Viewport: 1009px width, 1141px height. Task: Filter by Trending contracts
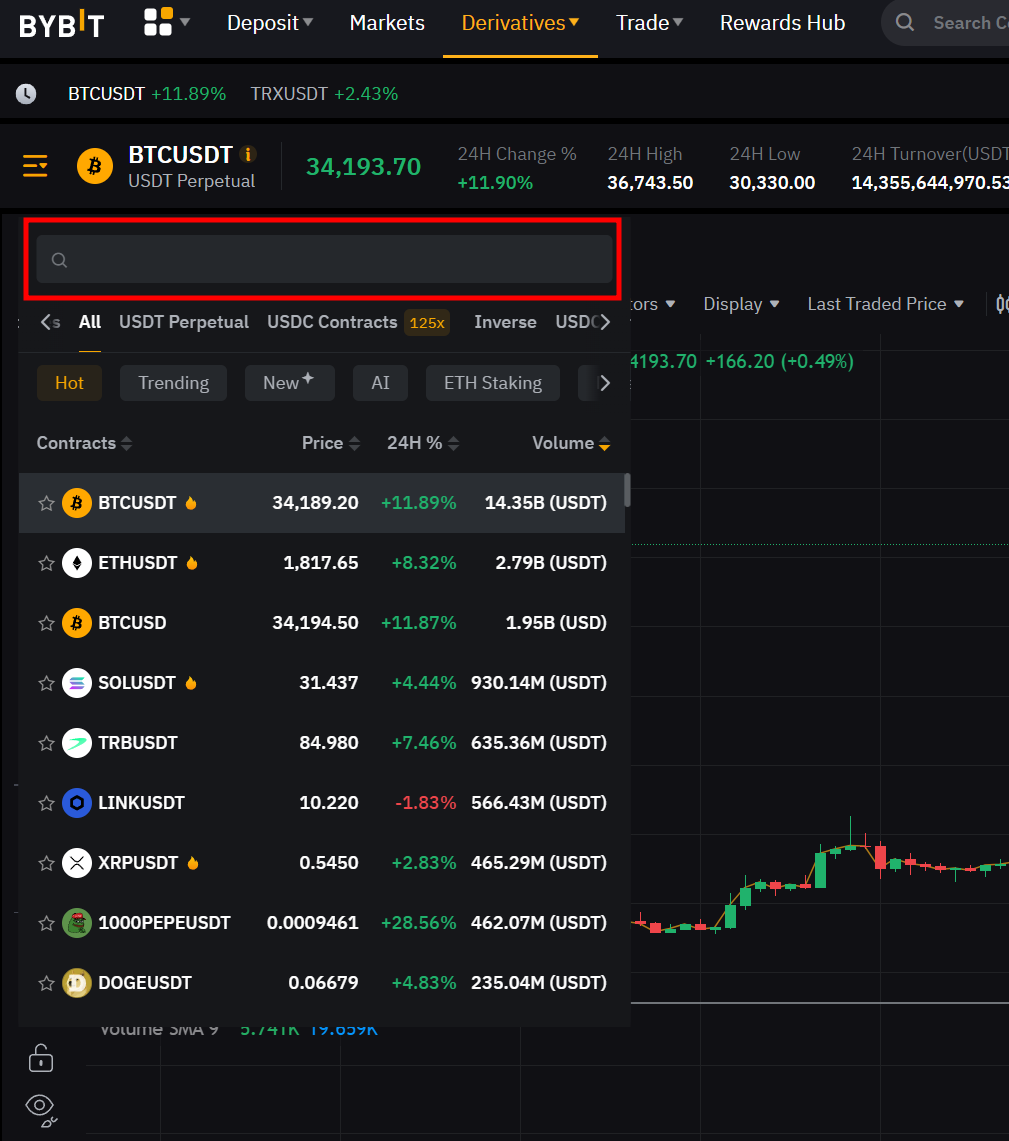pyautogui.click(x=173, y=383)
